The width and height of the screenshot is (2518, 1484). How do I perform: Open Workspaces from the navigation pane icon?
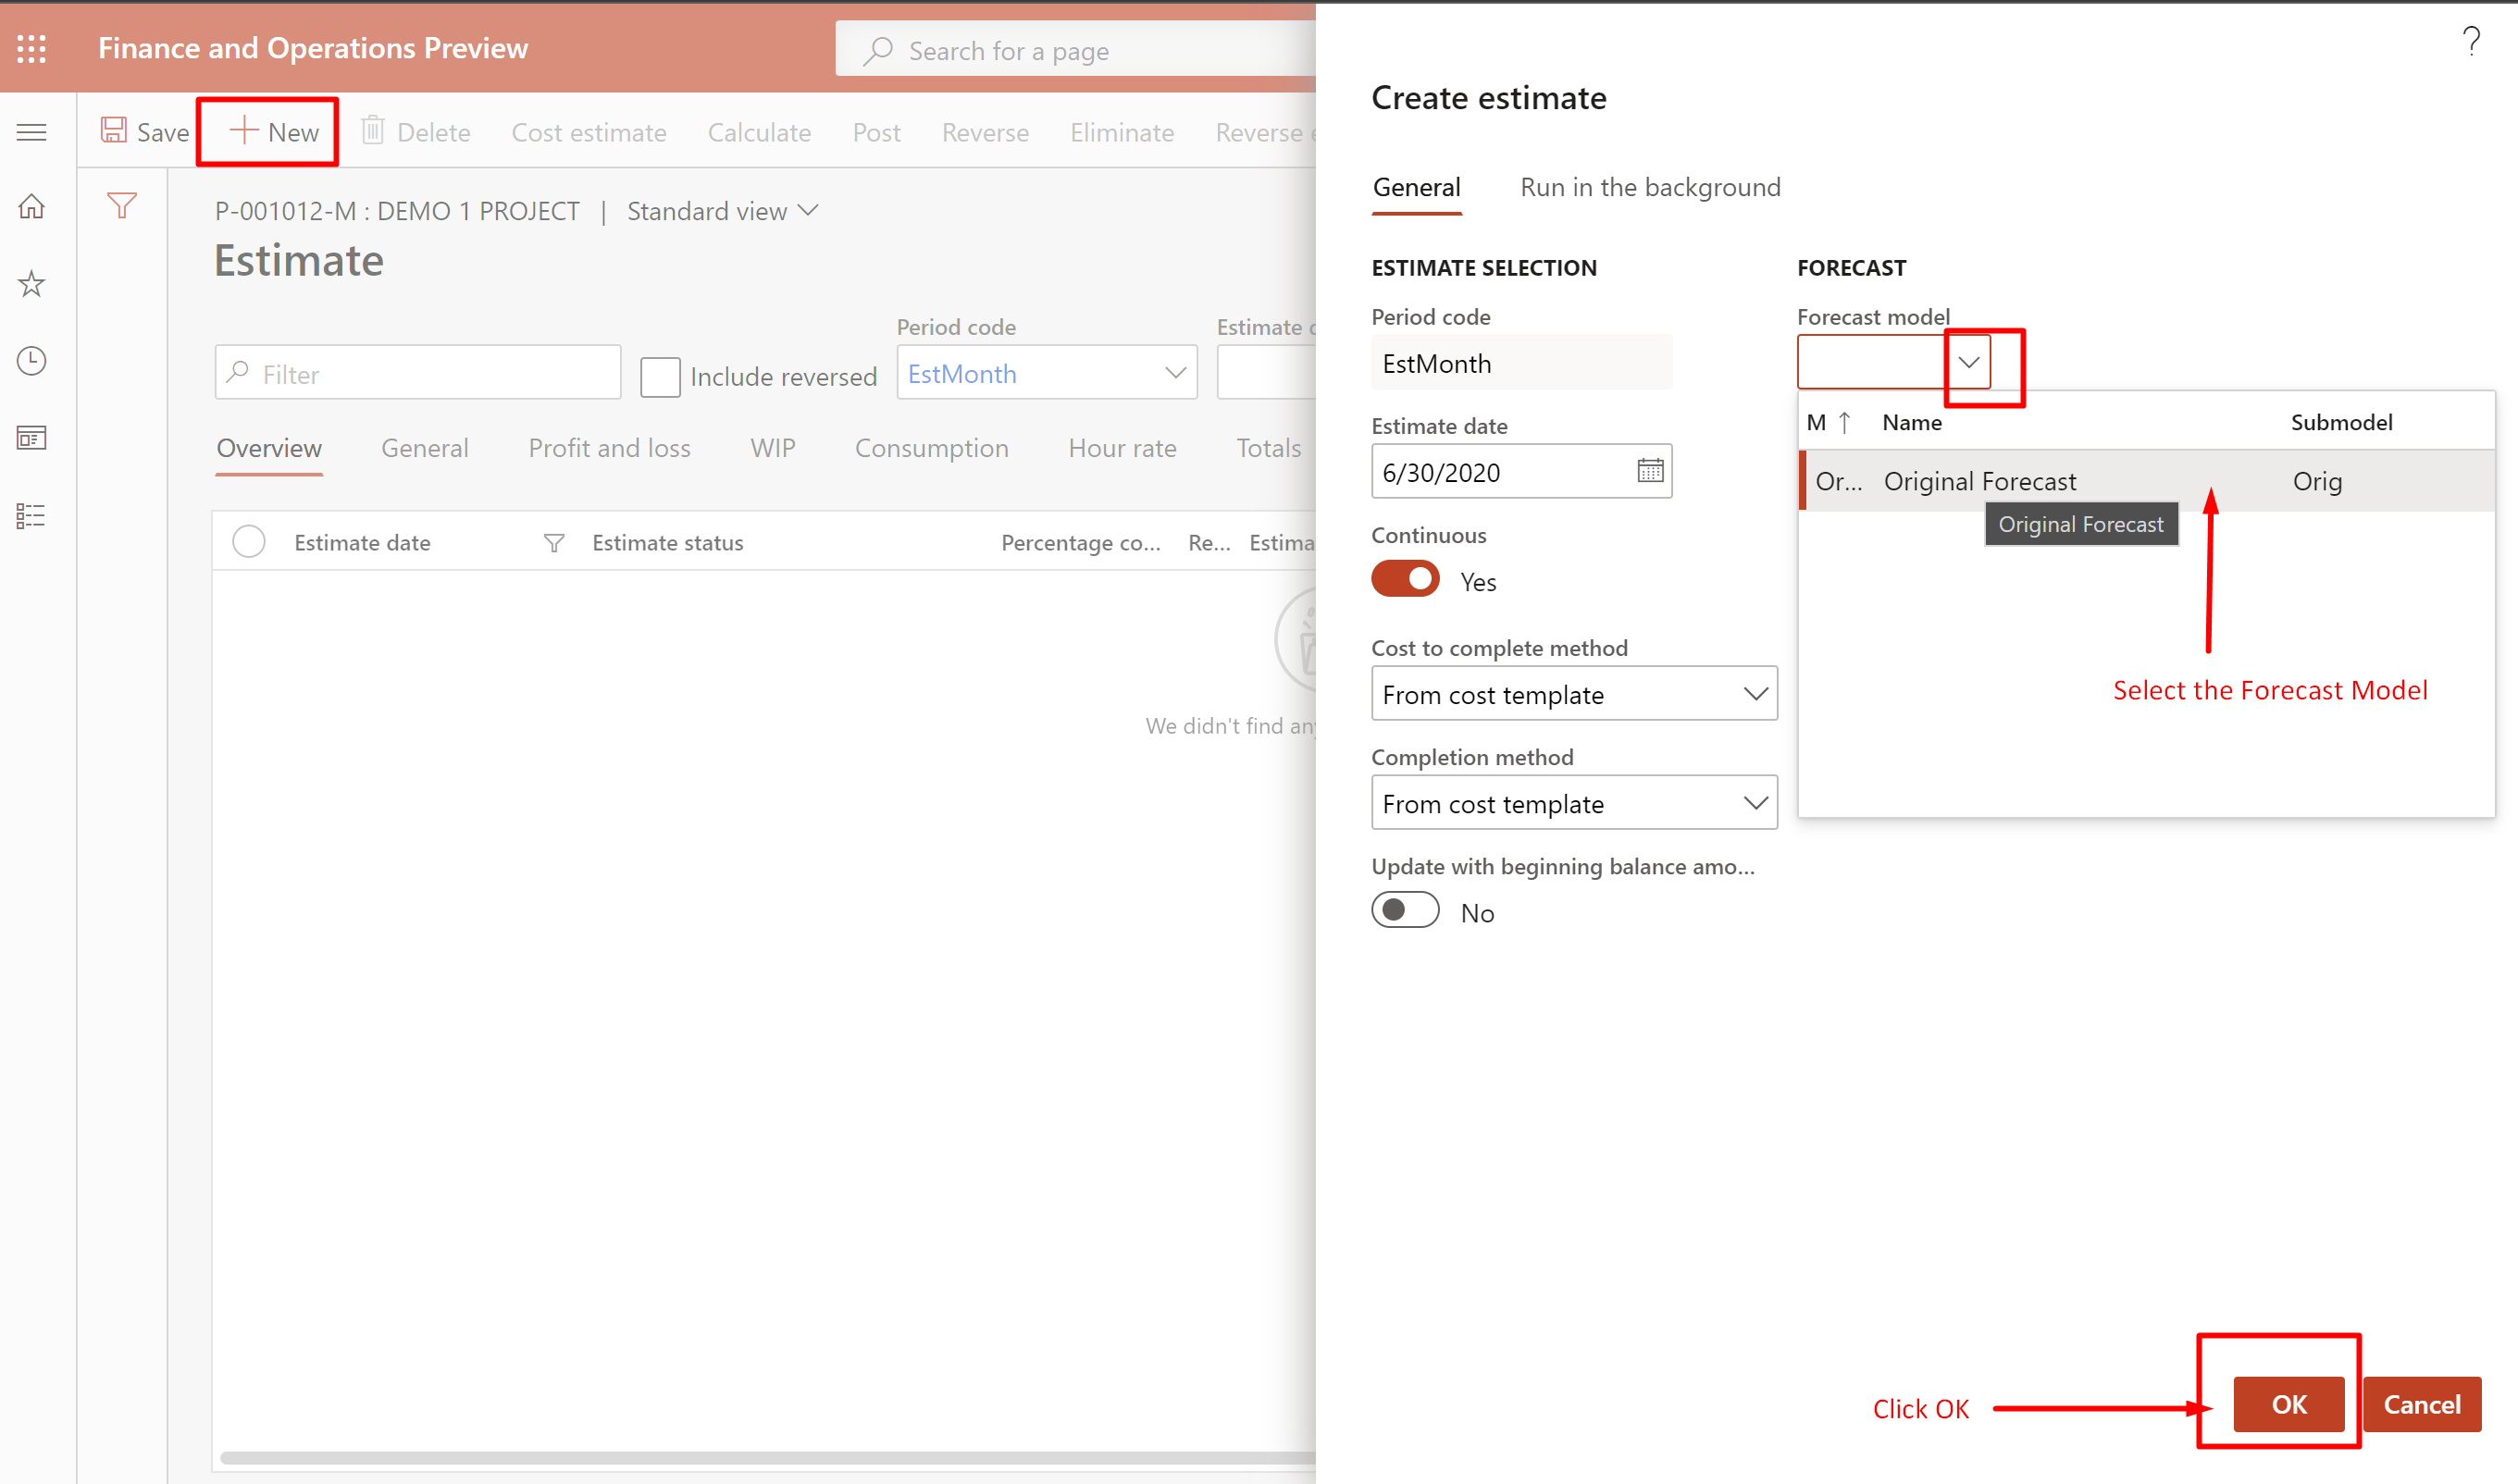(x=31, y=437)
